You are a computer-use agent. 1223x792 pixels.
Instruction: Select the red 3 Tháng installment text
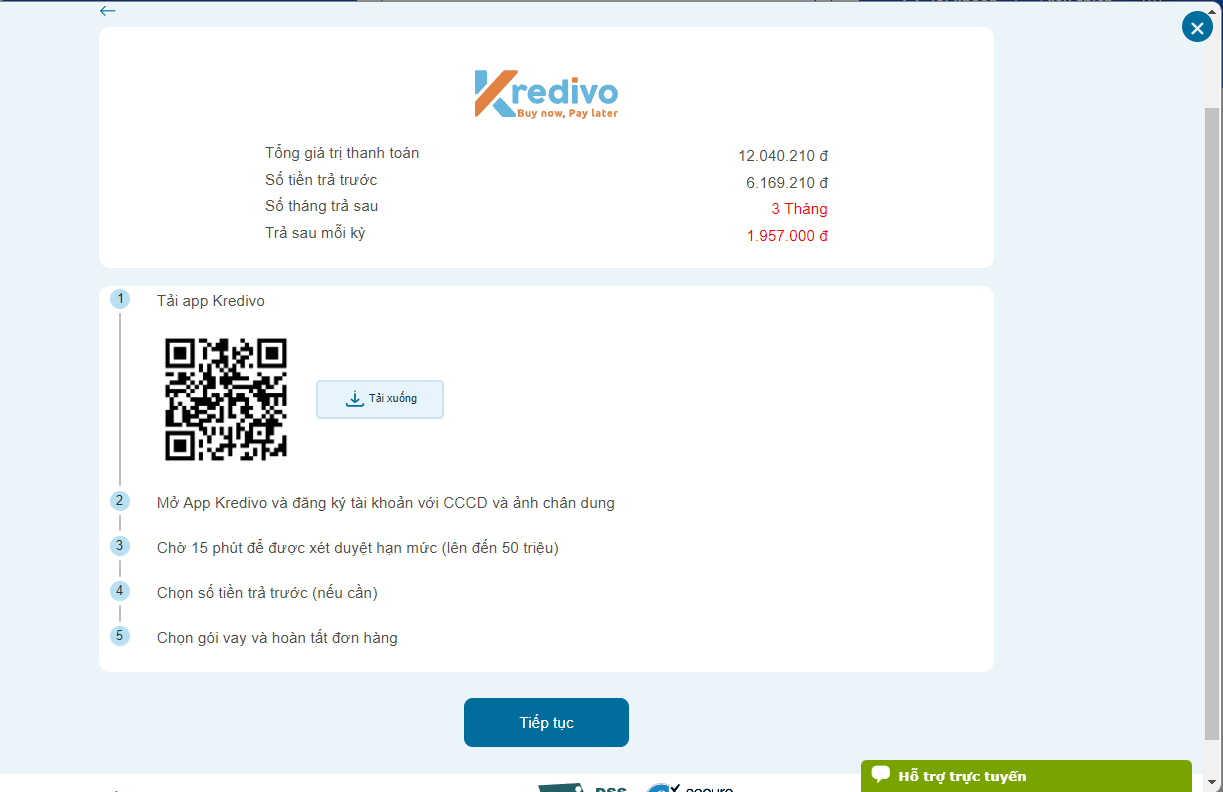pos(800,209)
